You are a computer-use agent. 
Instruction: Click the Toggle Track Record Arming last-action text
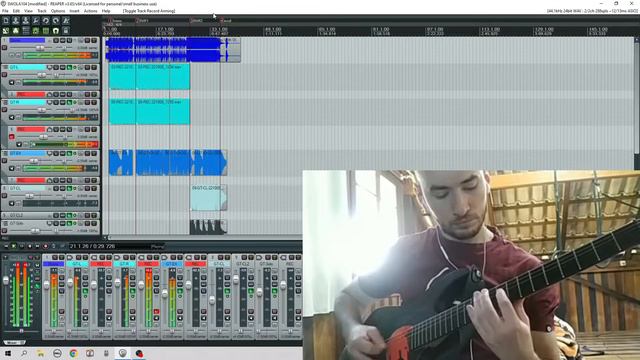point(149,11)
